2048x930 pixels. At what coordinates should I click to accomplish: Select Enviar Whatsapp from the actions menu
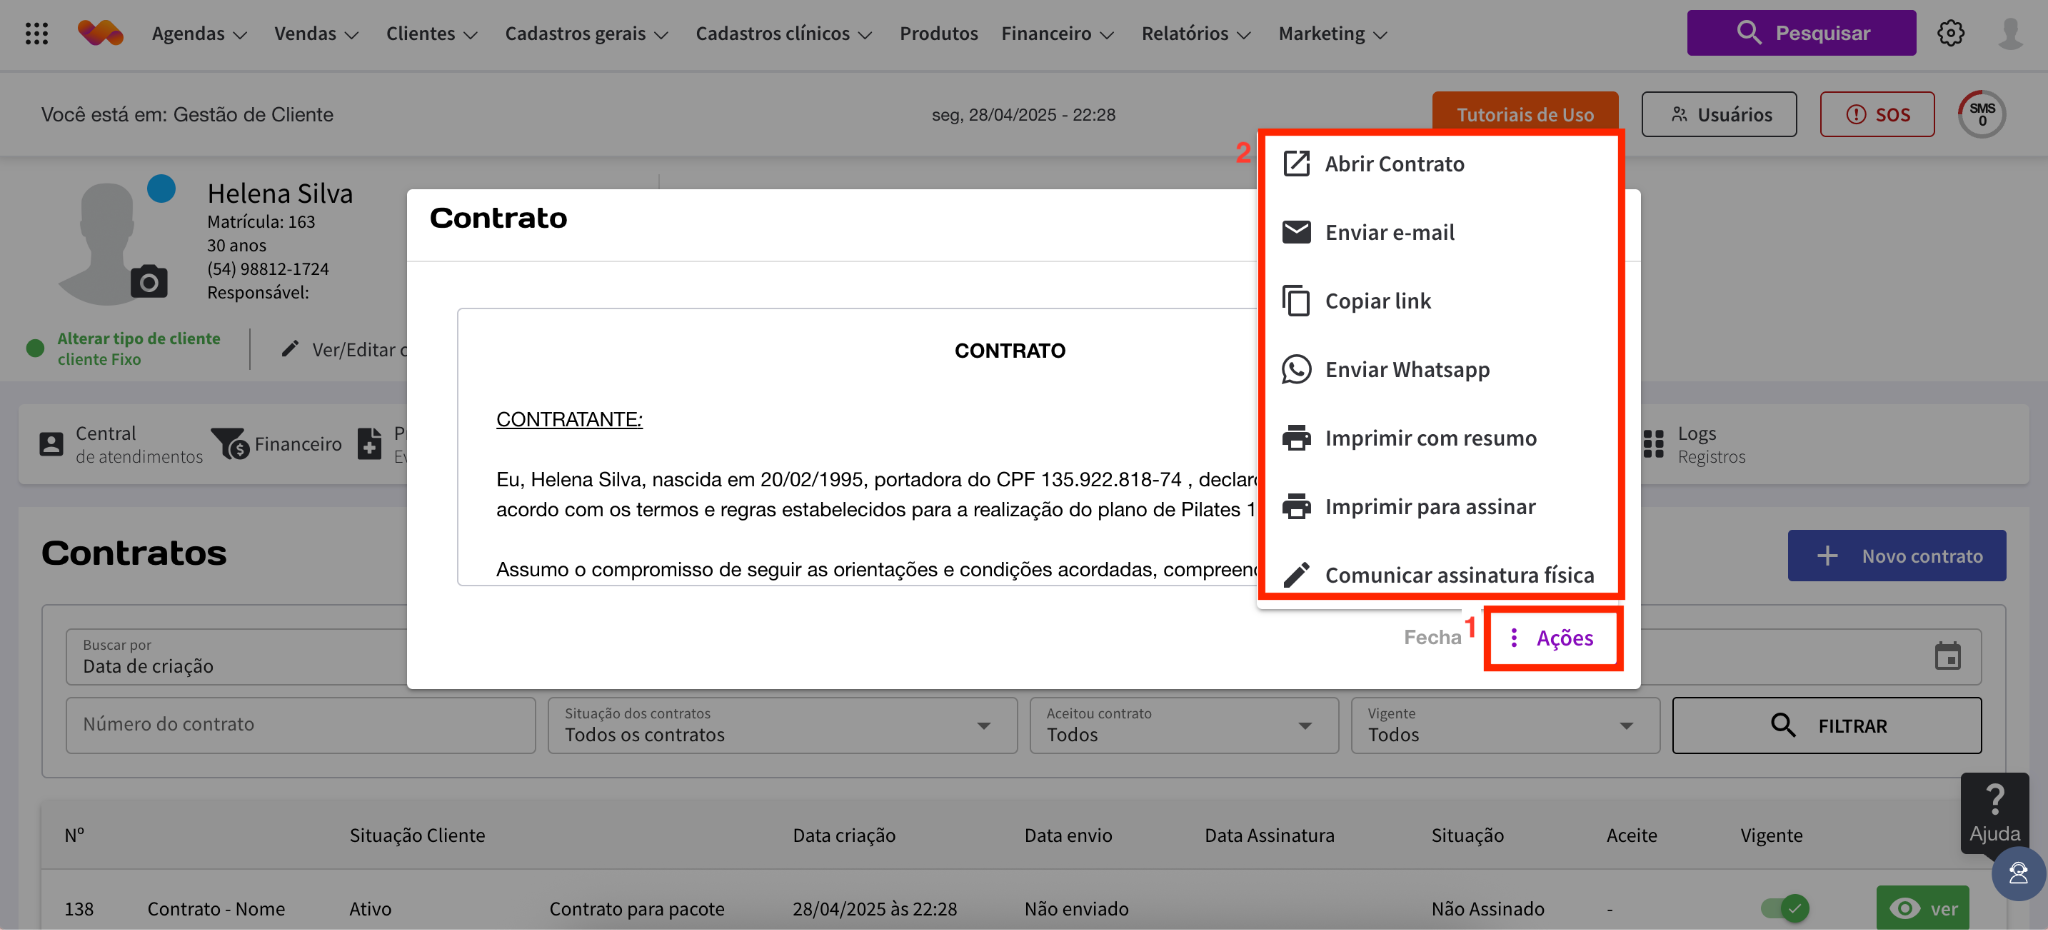[1407, 370]
